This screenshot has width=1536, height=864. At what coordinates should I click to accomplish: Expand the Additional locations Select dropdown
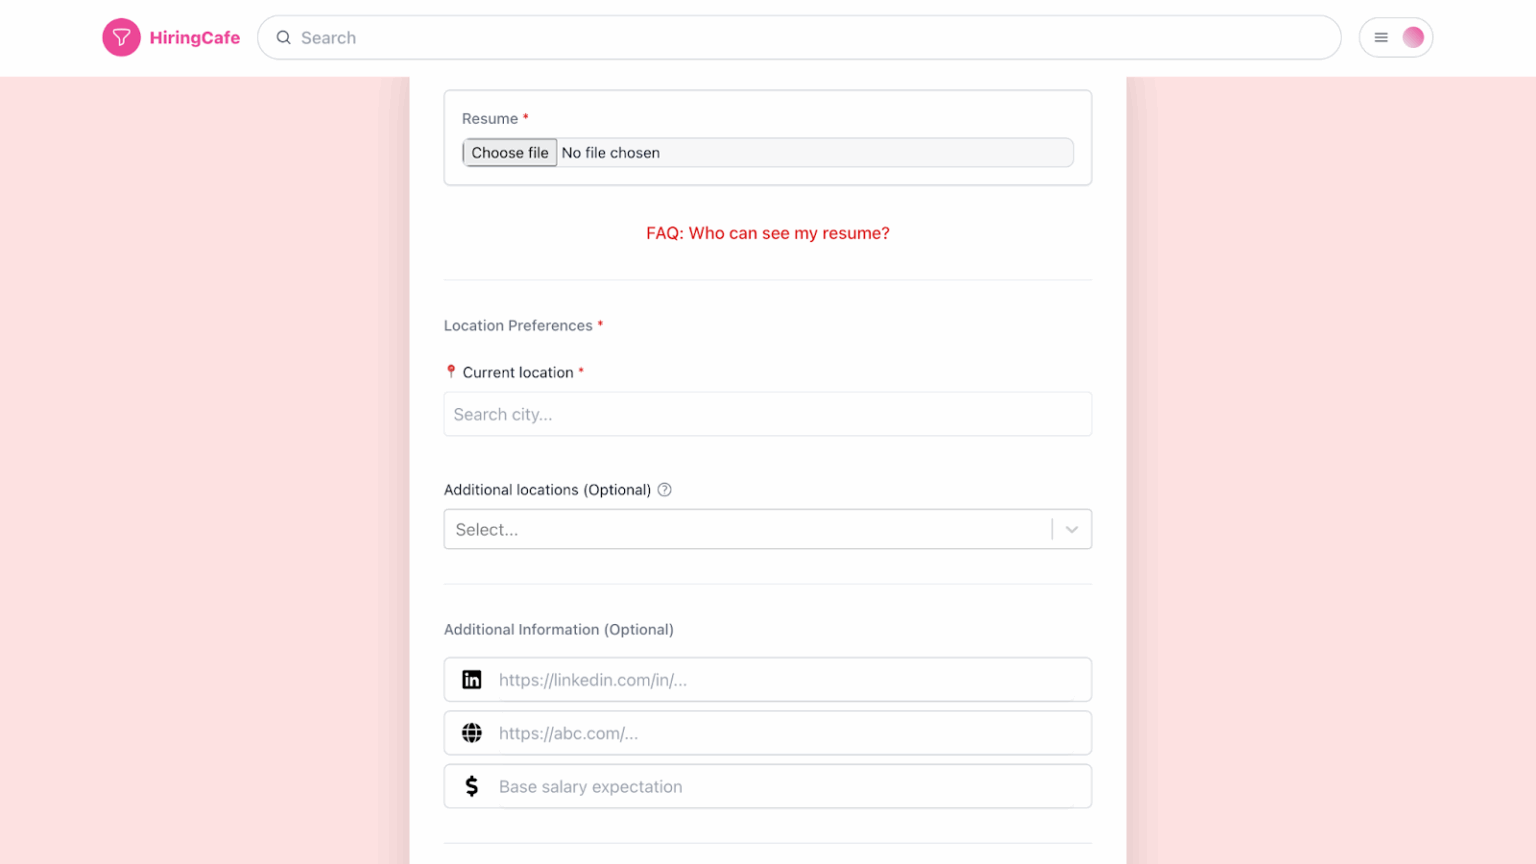click(740, 529)
